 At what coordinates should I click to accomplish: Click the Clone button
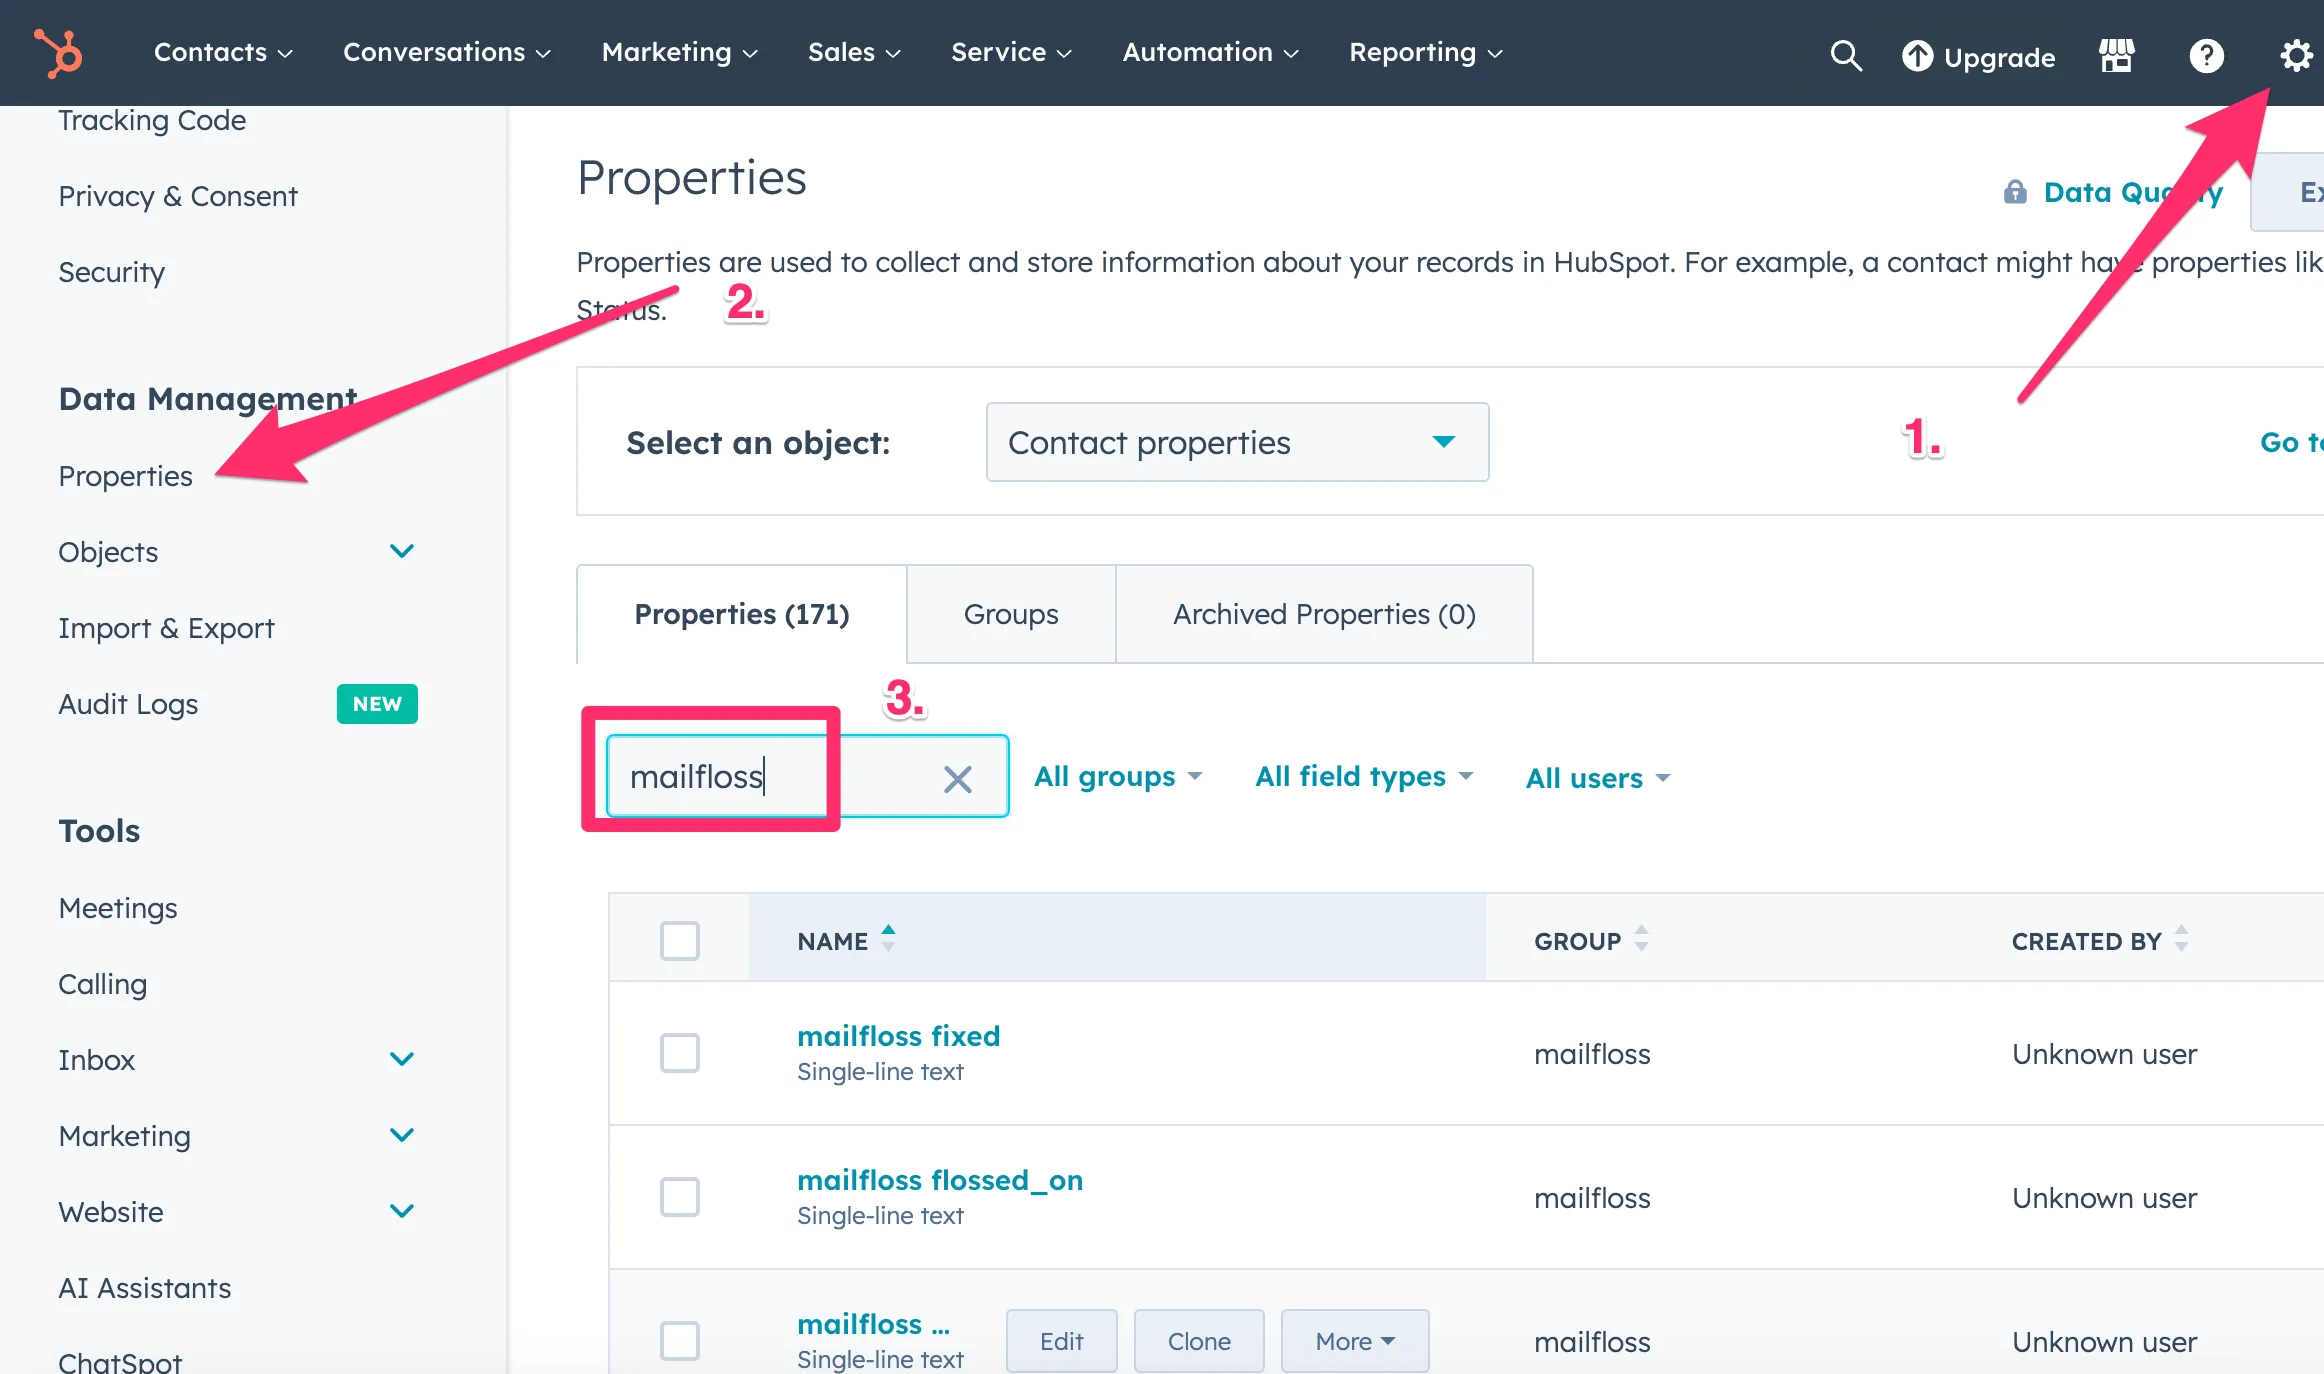(x=1199, y=1341)
